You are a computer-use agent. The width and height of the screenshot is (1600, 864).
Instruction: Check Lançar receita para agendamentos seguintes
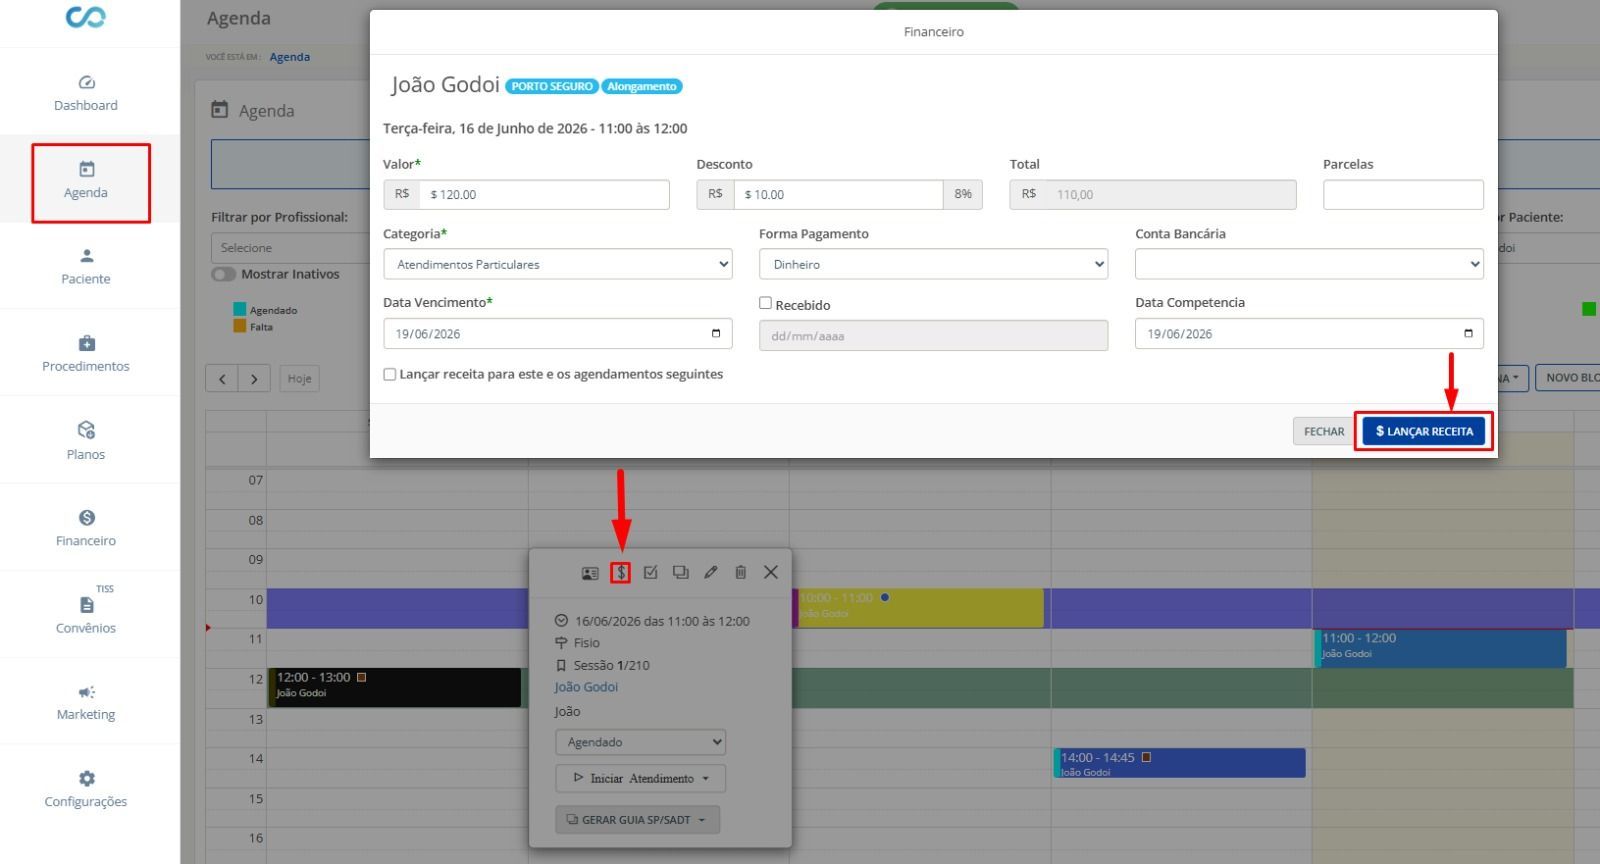click(x=390, y=374)
